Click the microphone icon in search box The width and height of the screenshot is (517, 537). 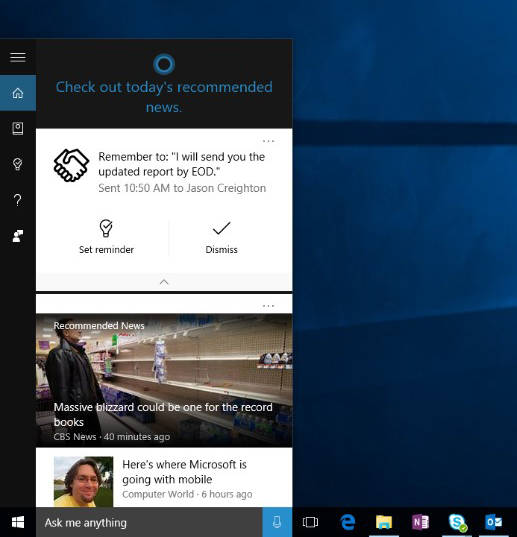coord(277,522)
